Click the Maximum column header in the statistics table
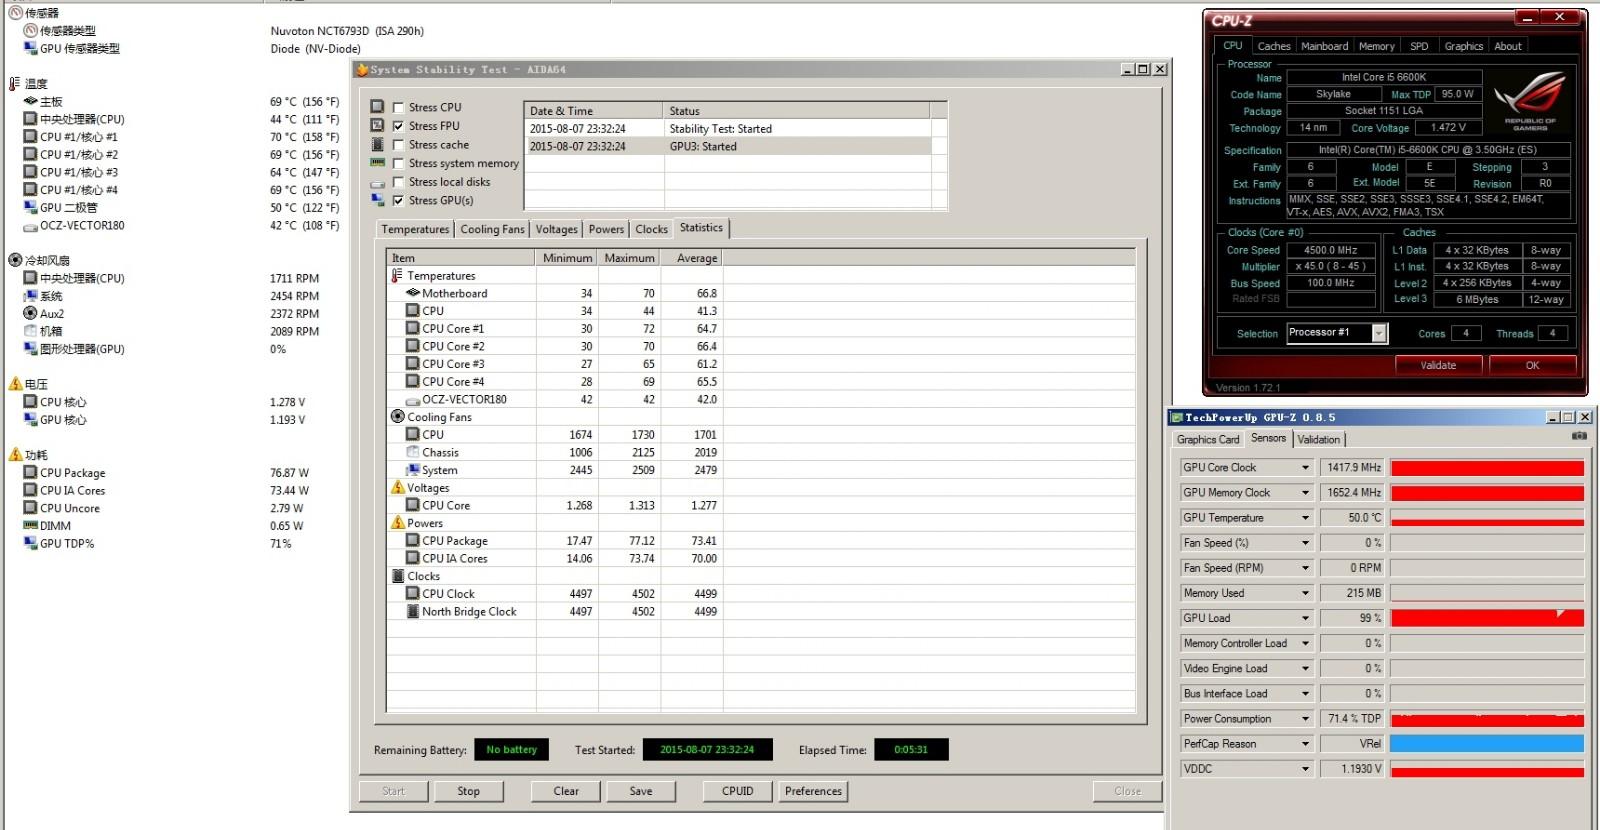Viewport: 1600px width, 830px height. click(x=629, y=258)
